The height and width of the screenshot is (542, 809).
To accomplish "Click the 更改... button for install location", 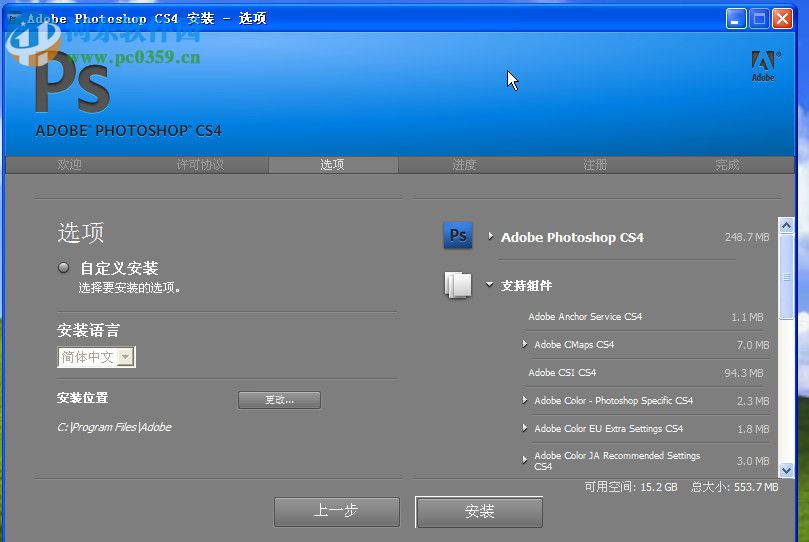I will coord(279,400).
